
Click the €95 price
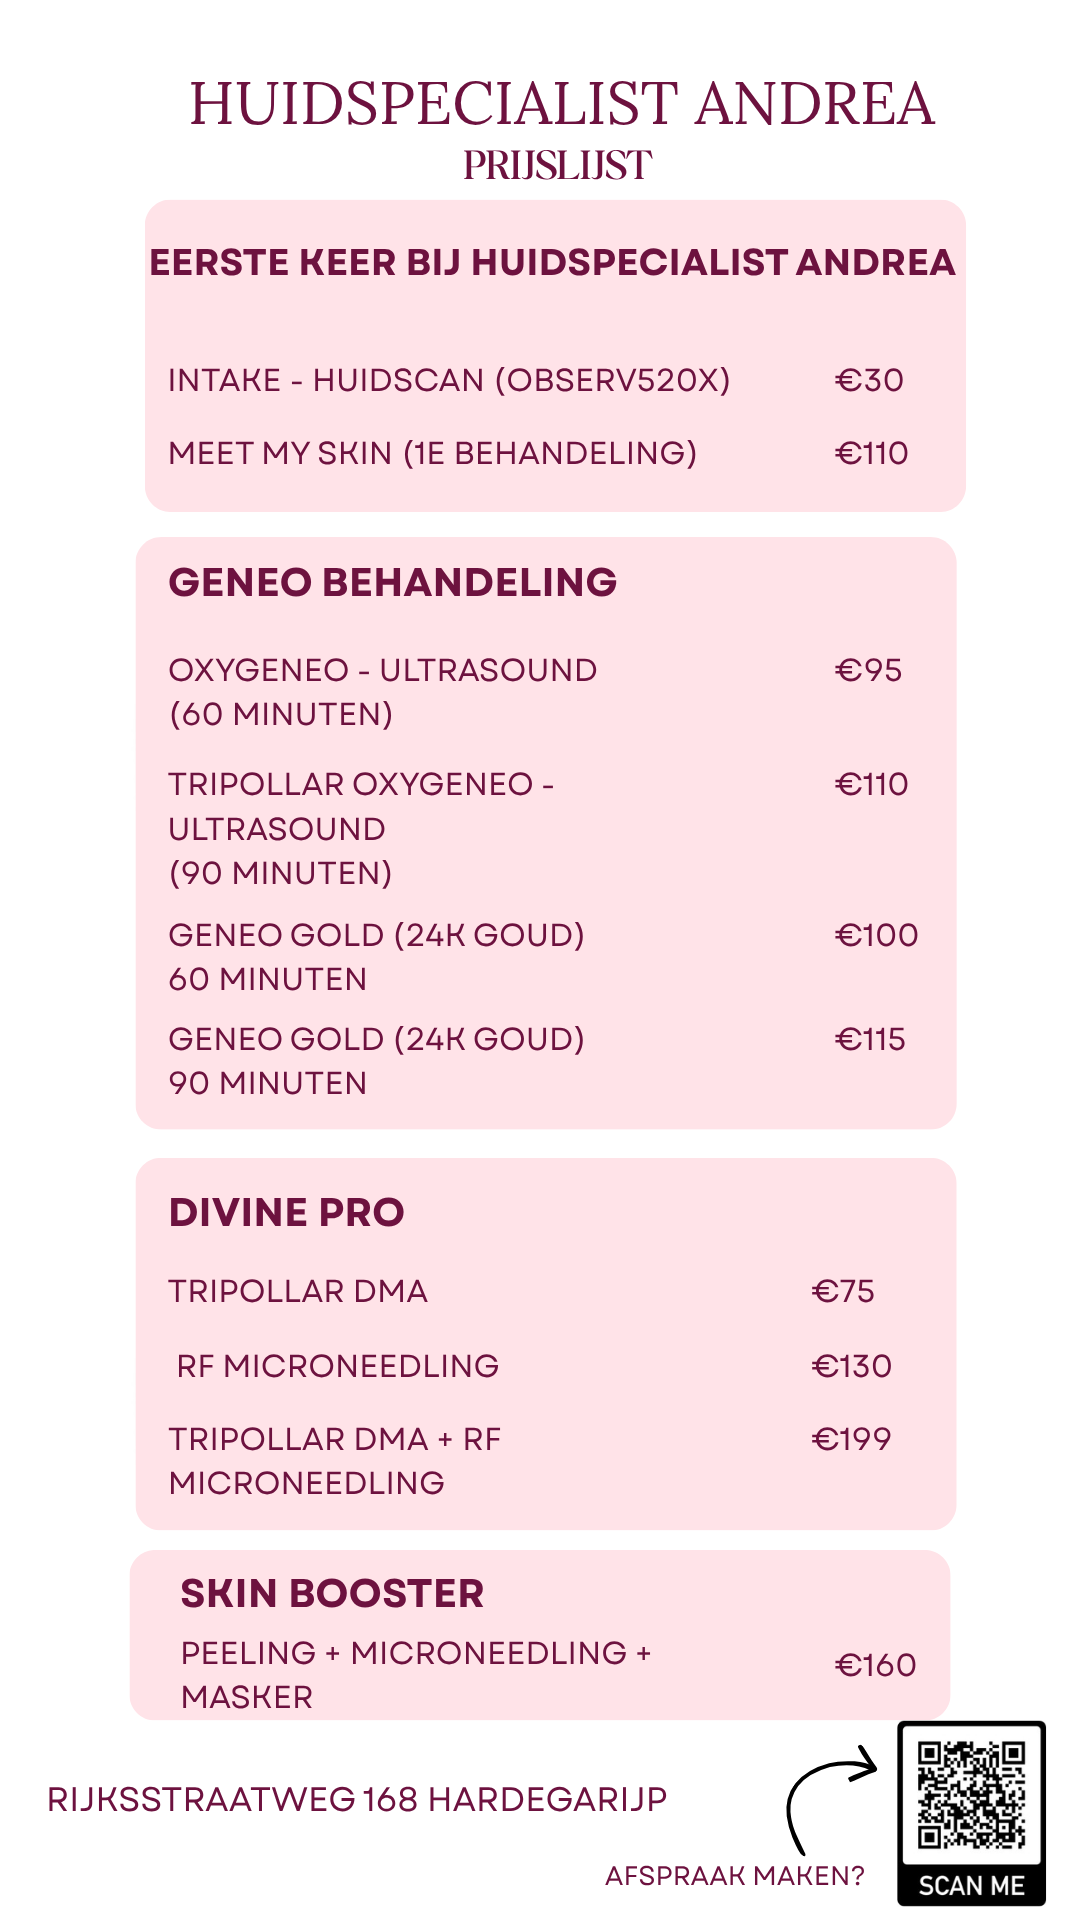868,670
